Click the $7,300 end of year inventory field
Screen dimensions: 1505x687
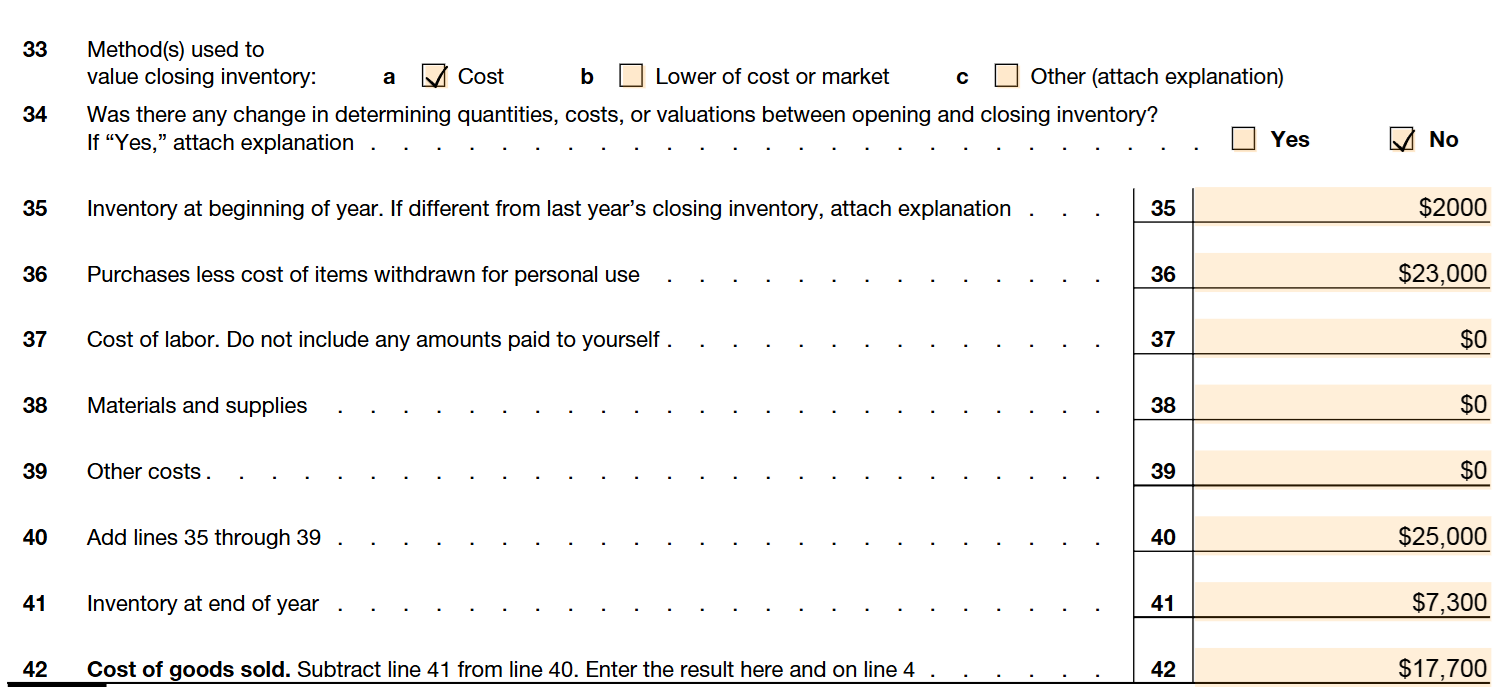tap(1341, 603)
